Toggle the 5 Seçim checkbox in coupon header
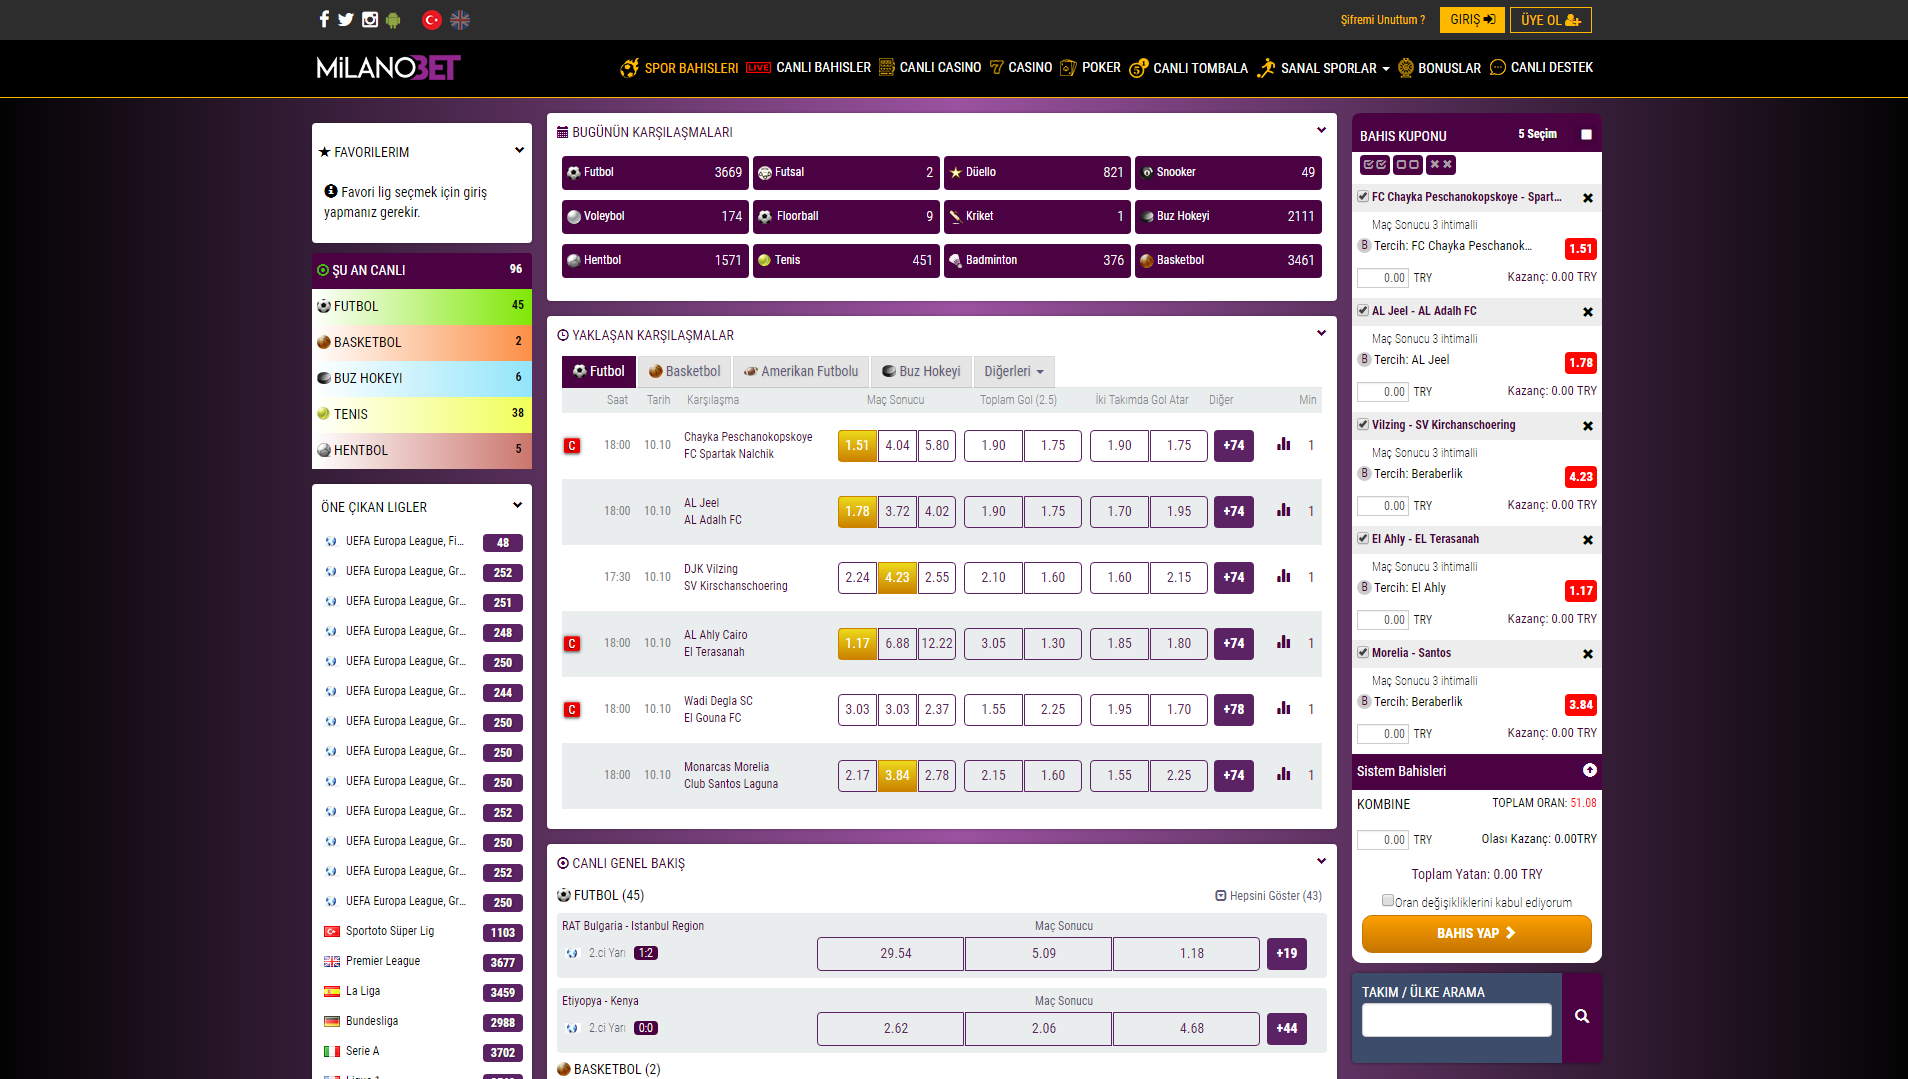 pyautogui.click(x=1586, y=135)
